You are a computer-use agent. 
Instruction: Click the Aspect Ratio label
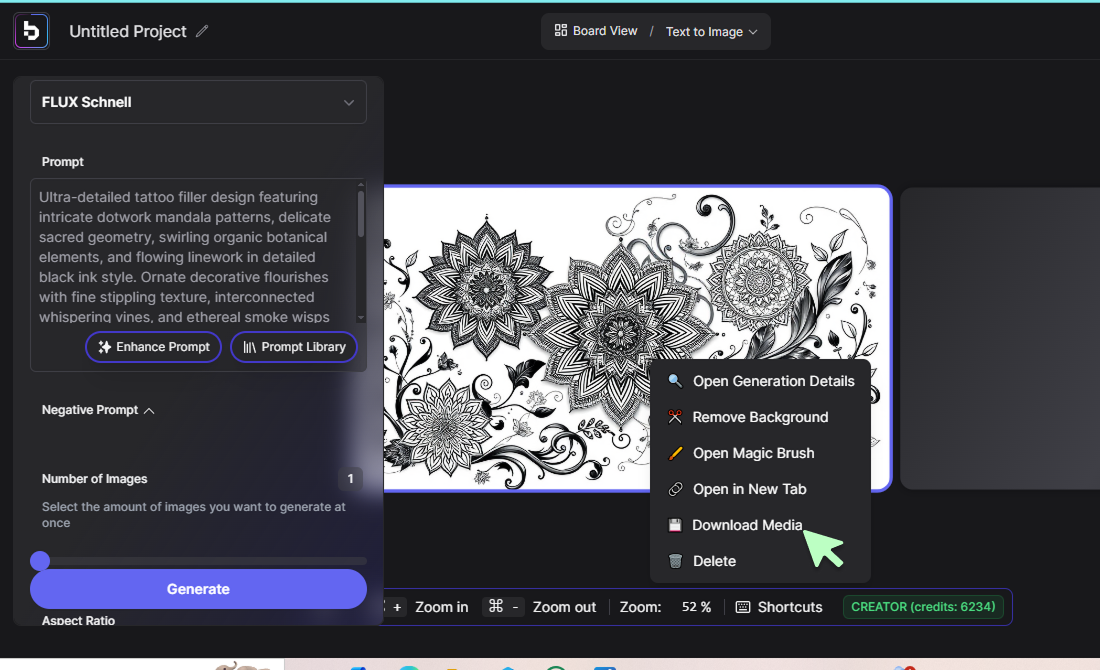[x=79, y=620]
